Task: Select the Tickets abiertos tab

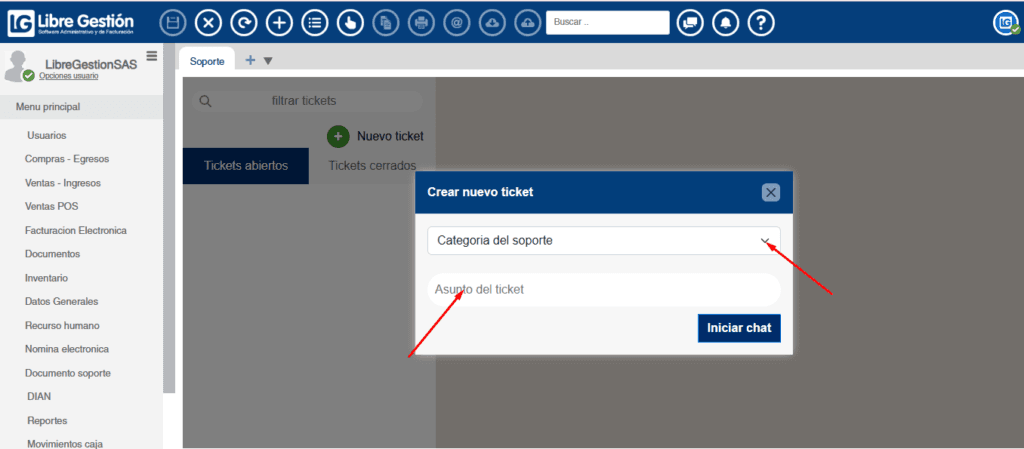Action: tap(246, 166)
